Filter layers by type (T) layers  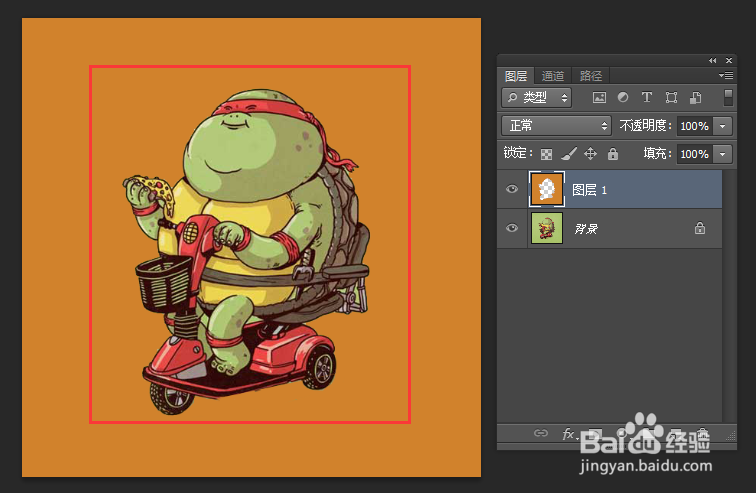click(x=647, y=97)
